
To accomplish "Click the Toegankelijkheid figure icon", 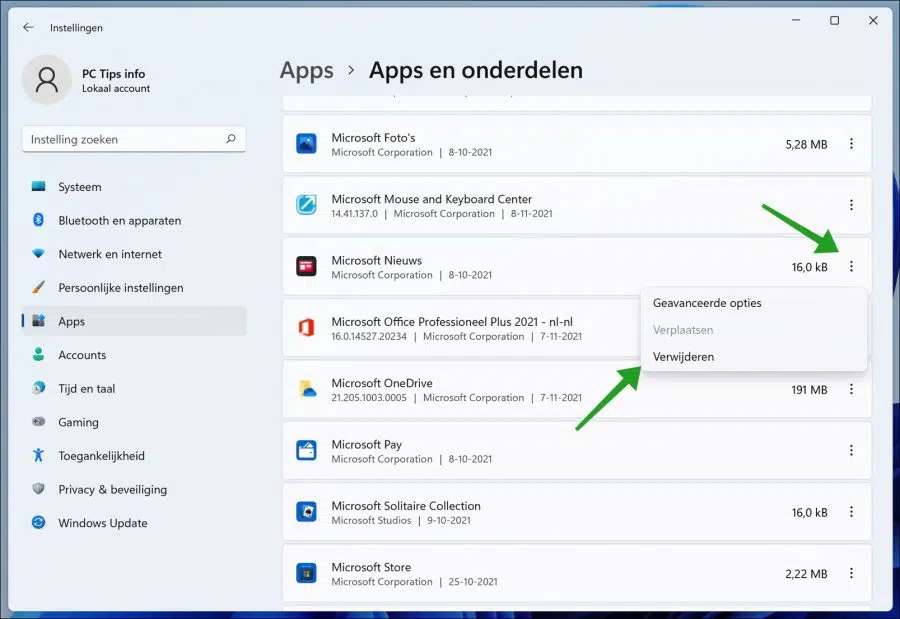I will click(x=38, y=455).
